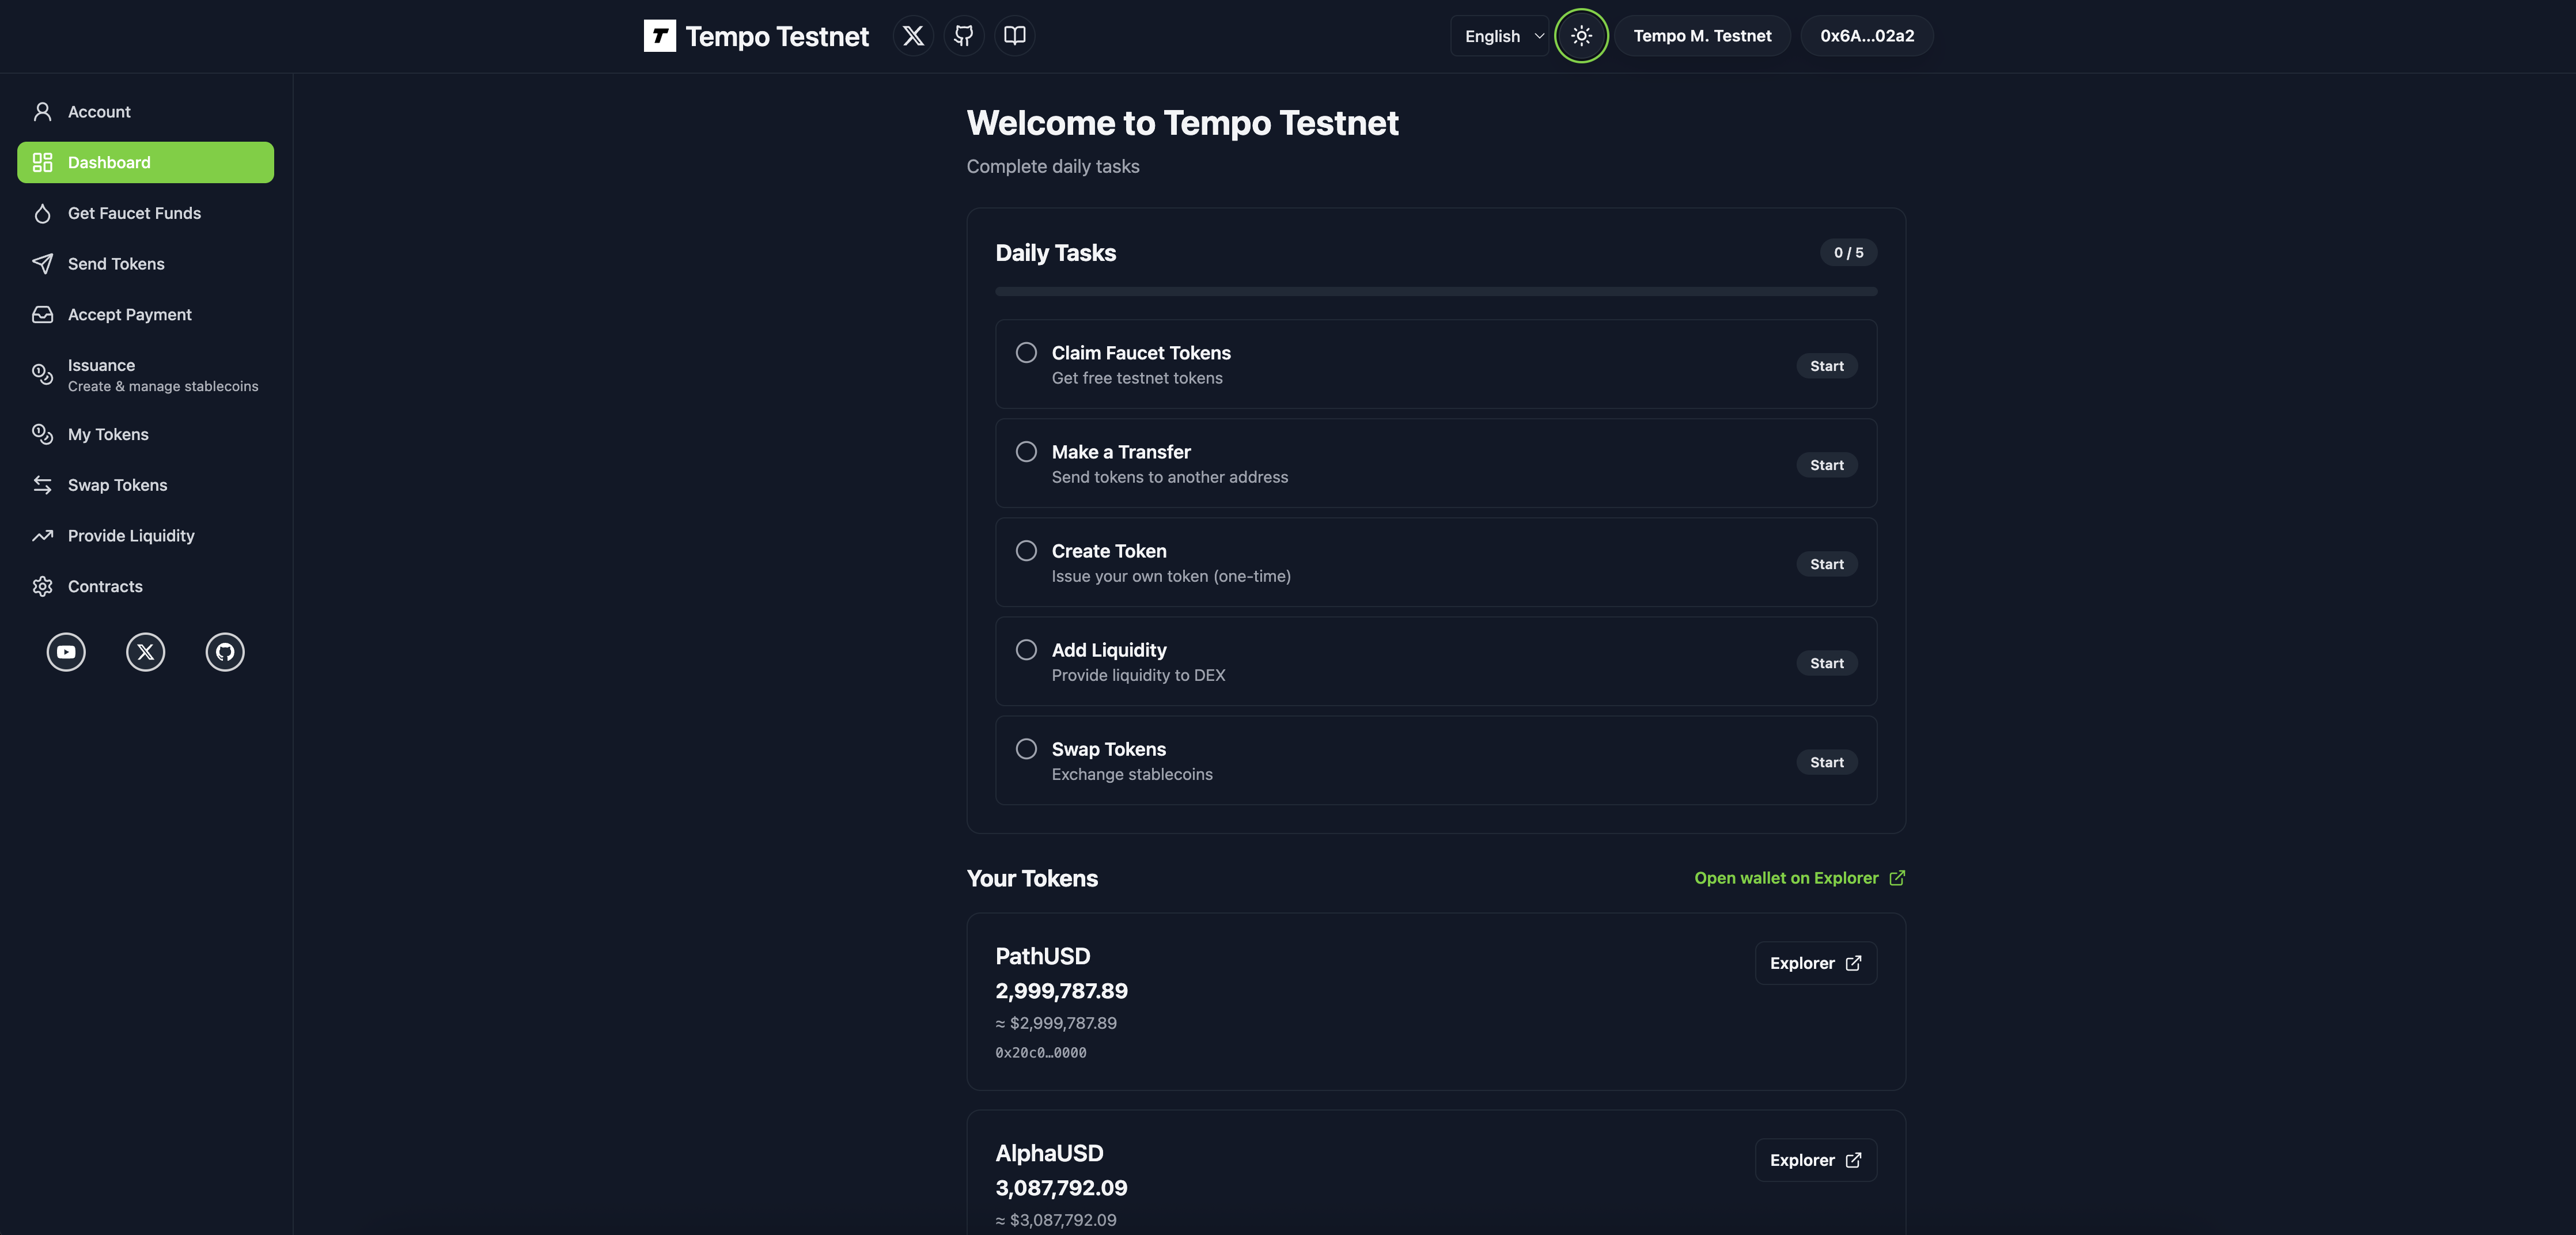Open X icon in sidebar footer
Viewport: 2576px width, 1235px height.
coord(145,652)
